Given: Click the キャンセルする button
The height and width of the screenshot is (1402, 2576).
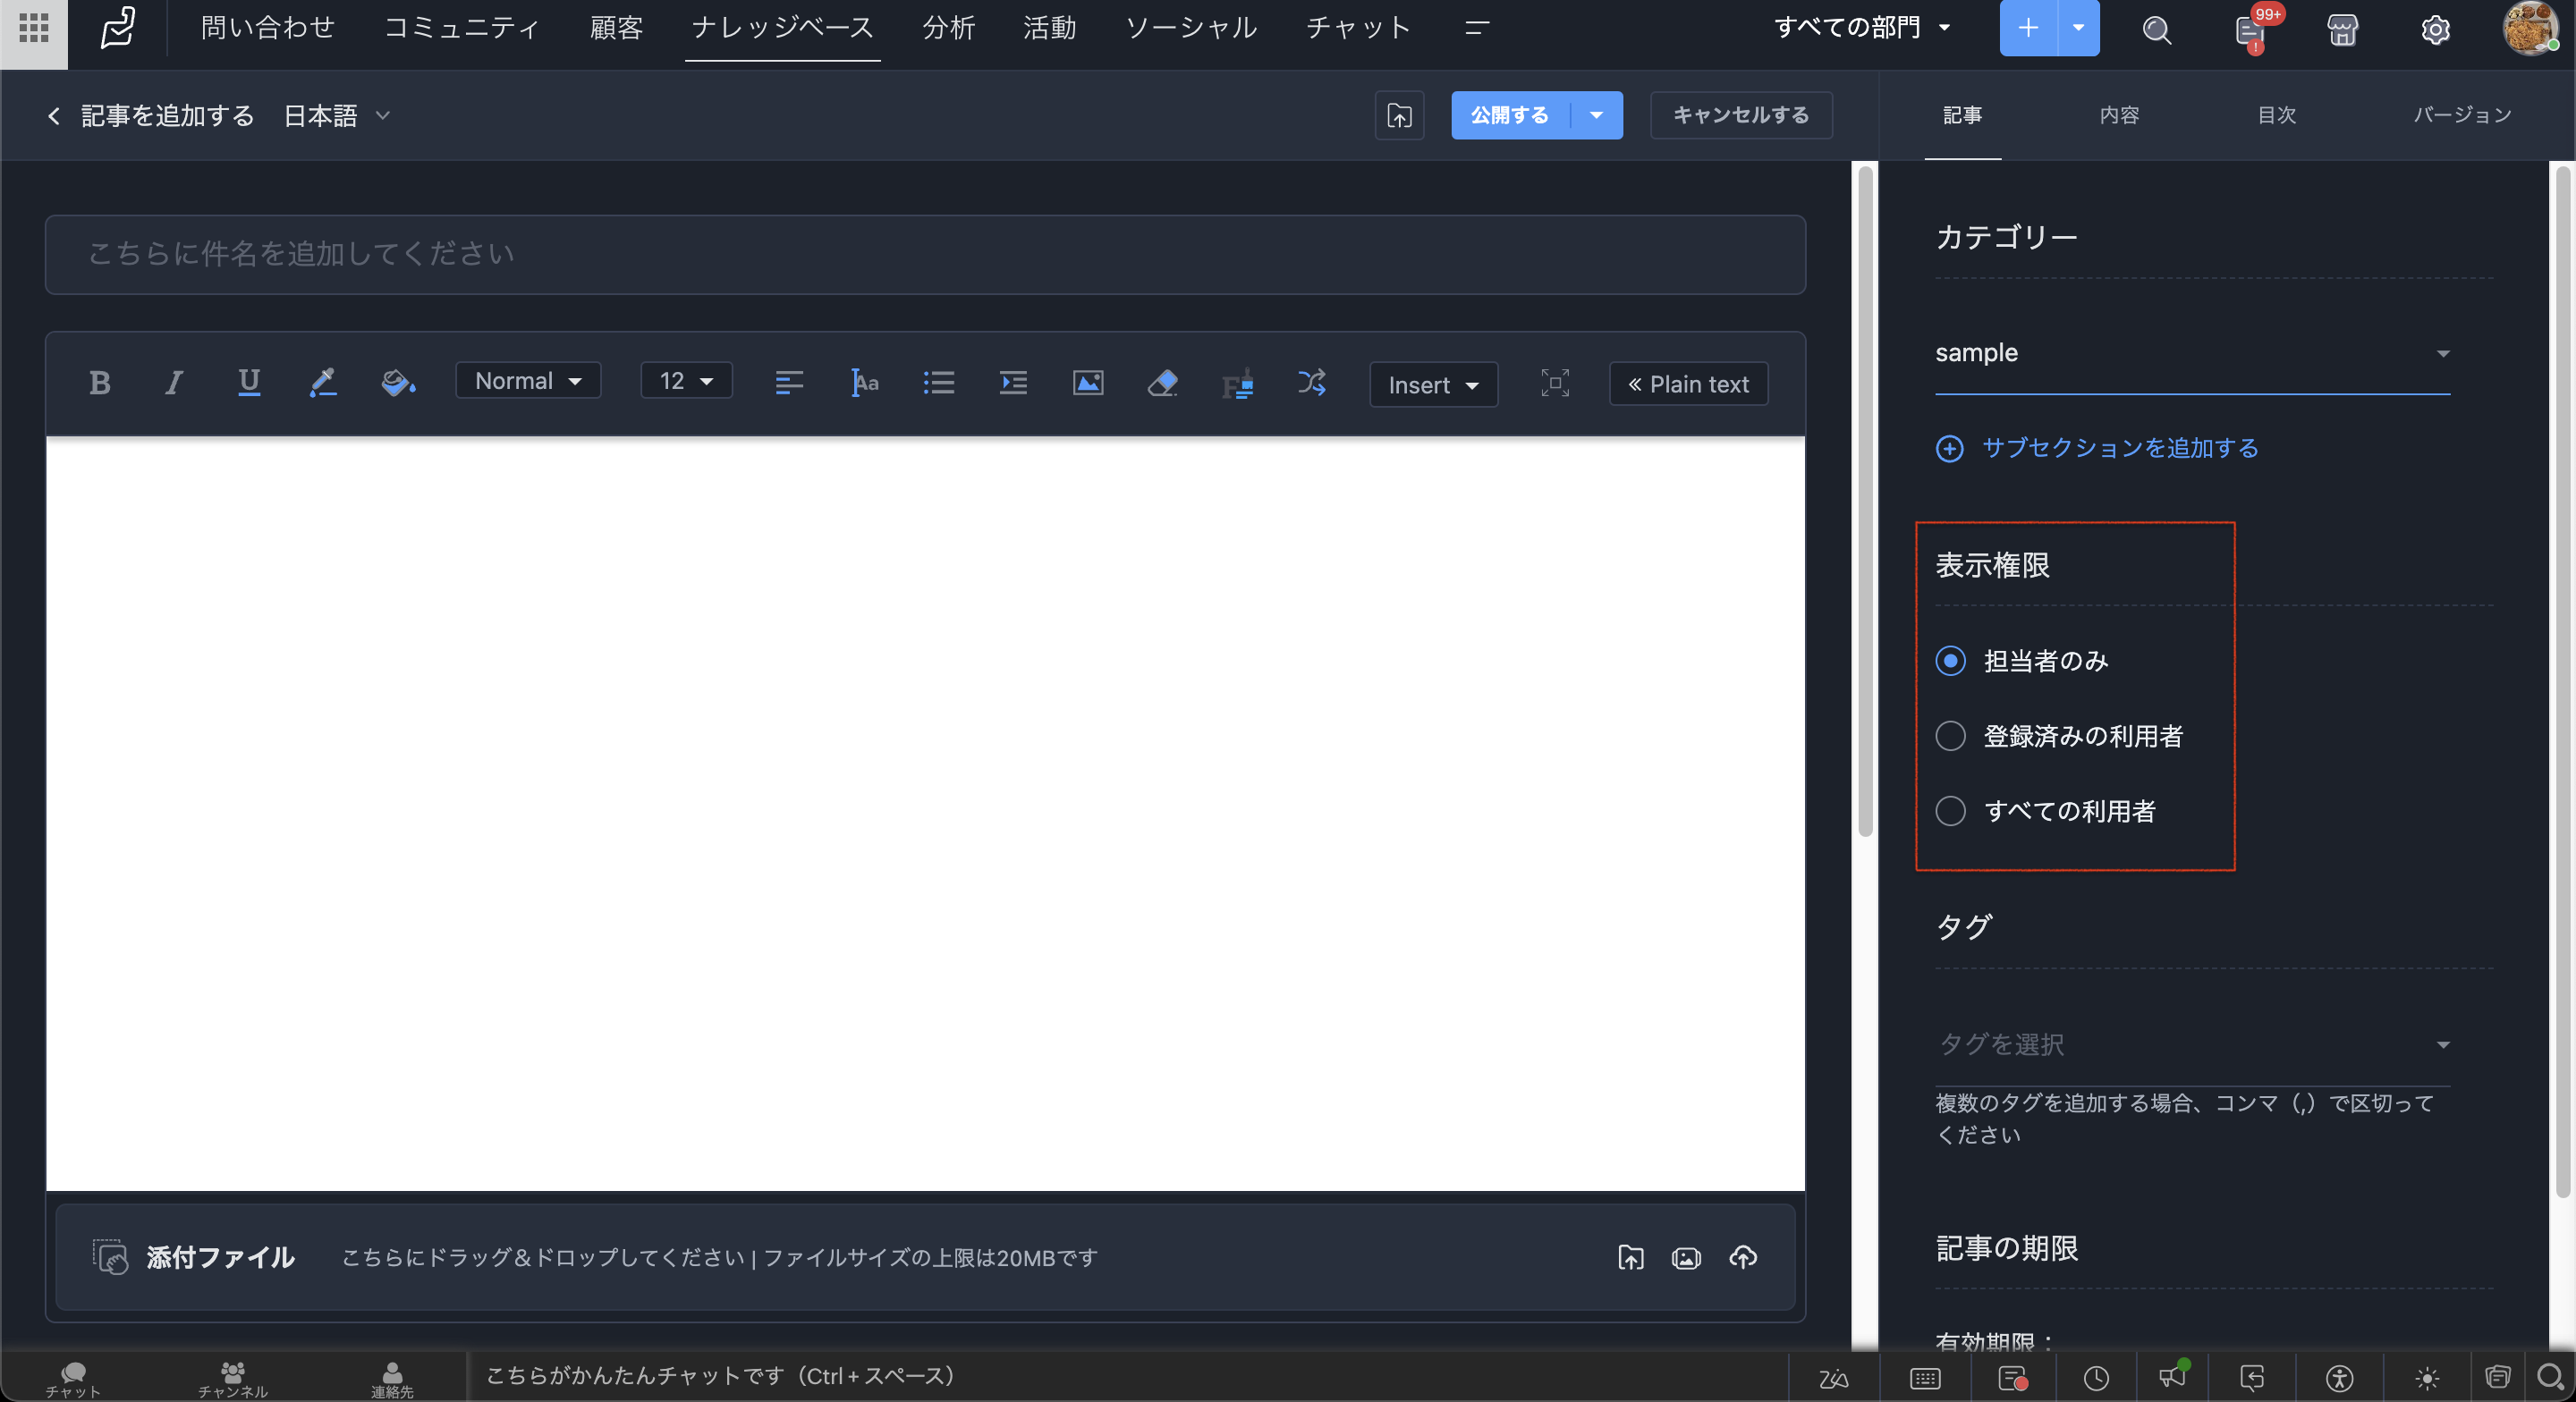Looking at the screenshot, I should click(1740, 115).
